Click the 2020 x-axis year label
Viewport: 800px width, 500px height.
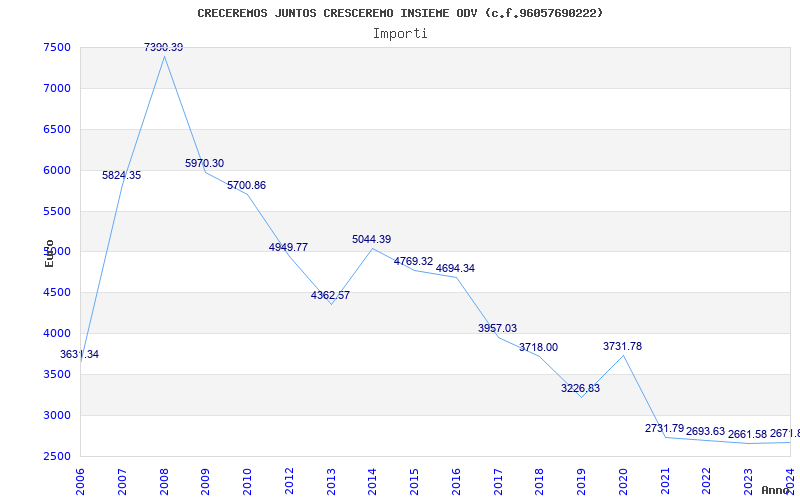(x=623, y=482)
